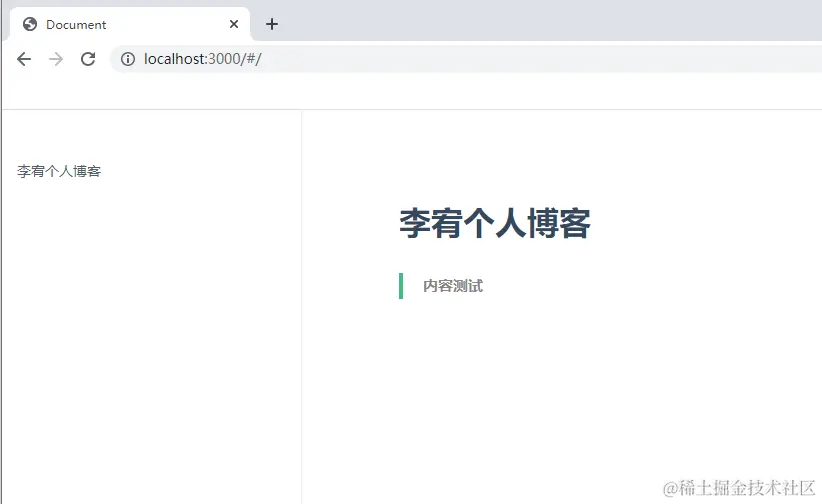Open the sidebar link 李宥个人博客
Image resolution: width=822 pixels, height=504 pixels.
click(x=59, y=171)
